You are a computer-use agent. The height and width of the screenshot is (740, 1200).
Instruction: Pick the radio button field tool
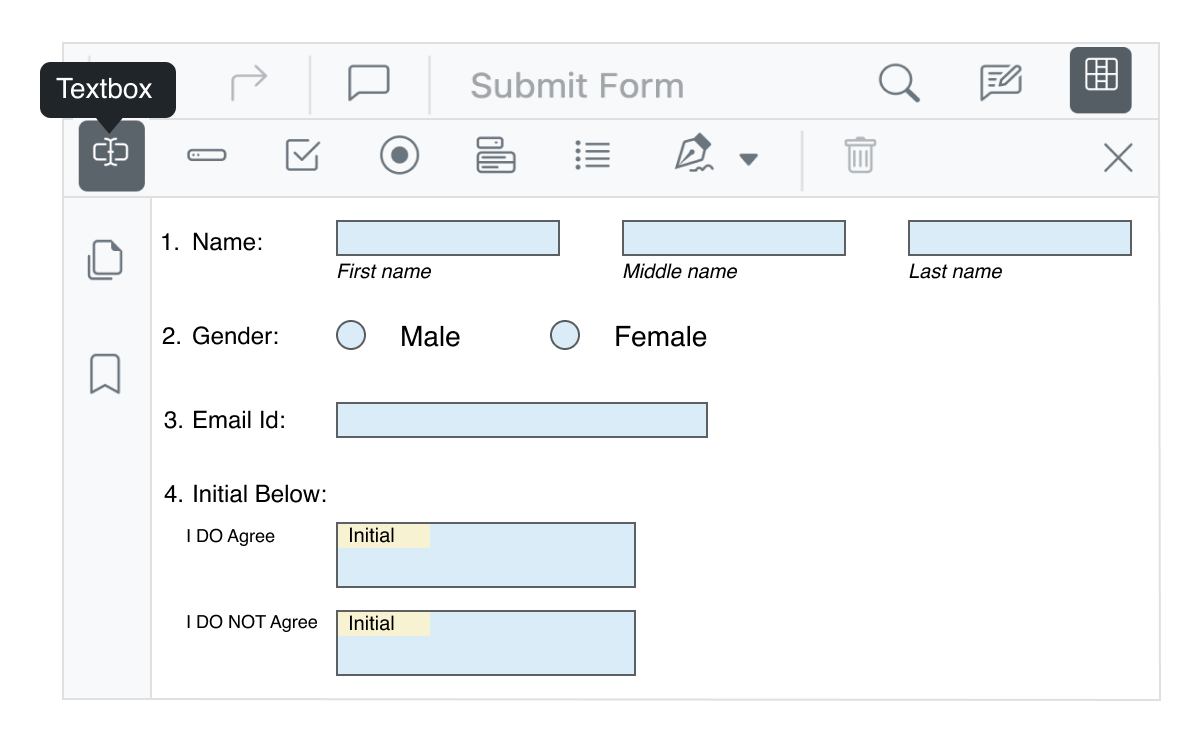(398, 156)
